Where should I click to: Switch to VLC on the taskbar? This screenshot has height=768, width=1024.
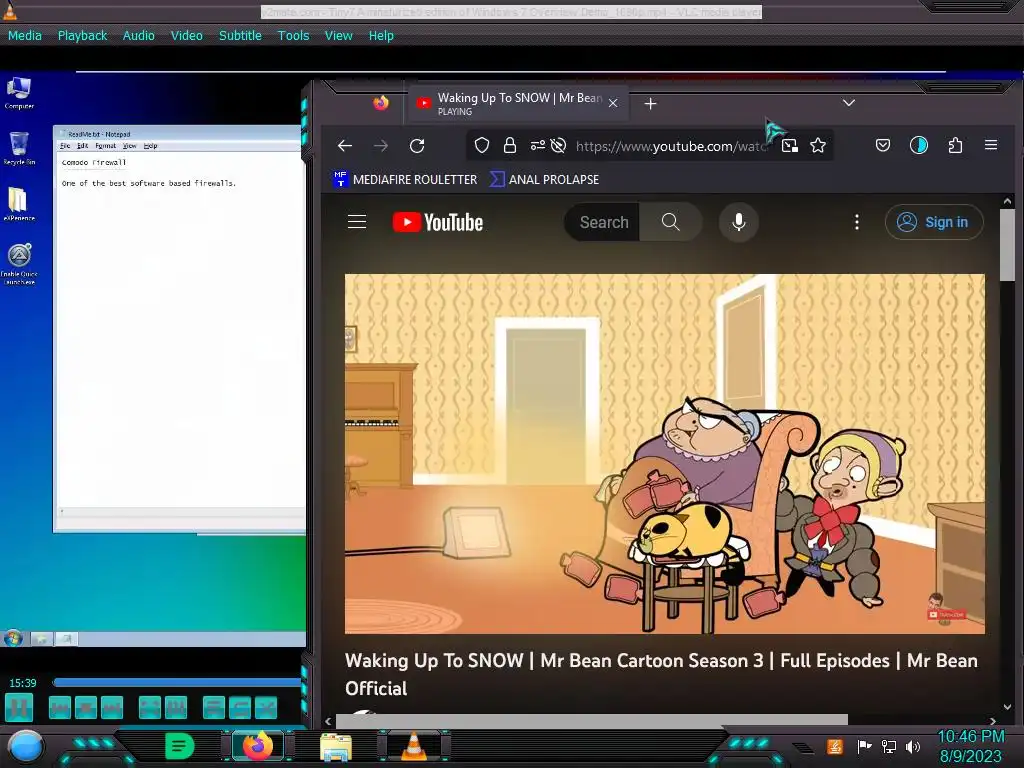pyautogui.click(x=414, y=746)
